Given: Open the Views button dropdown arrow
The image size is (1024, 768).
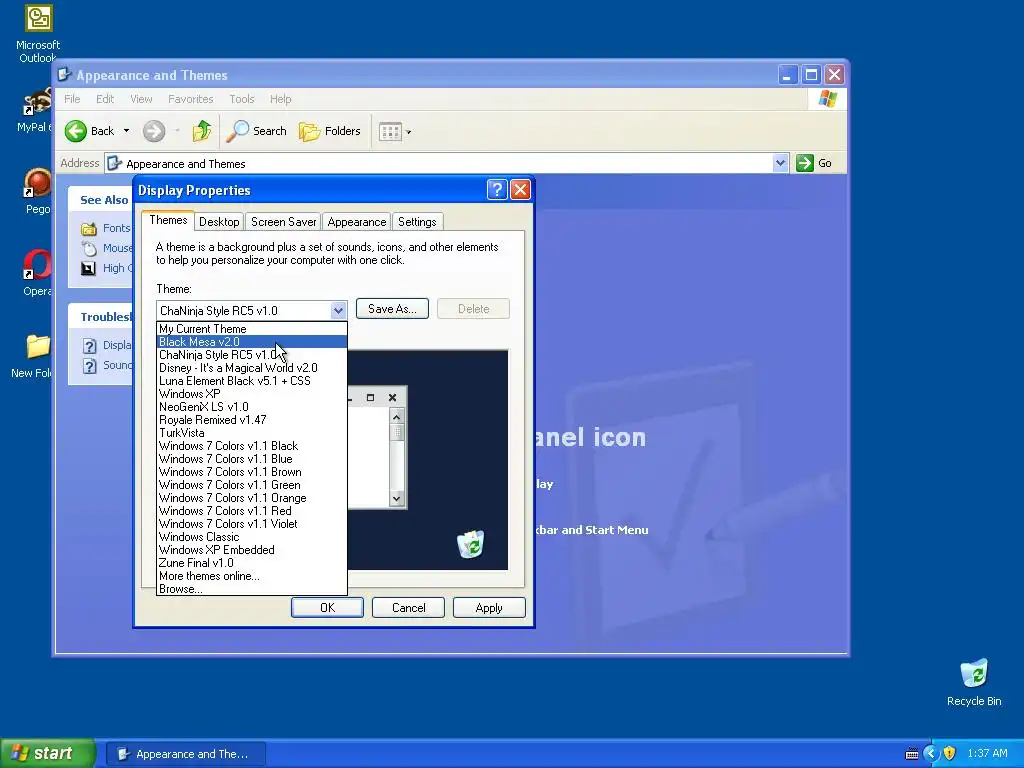Looking at the screenshot, I should [409, 132].
